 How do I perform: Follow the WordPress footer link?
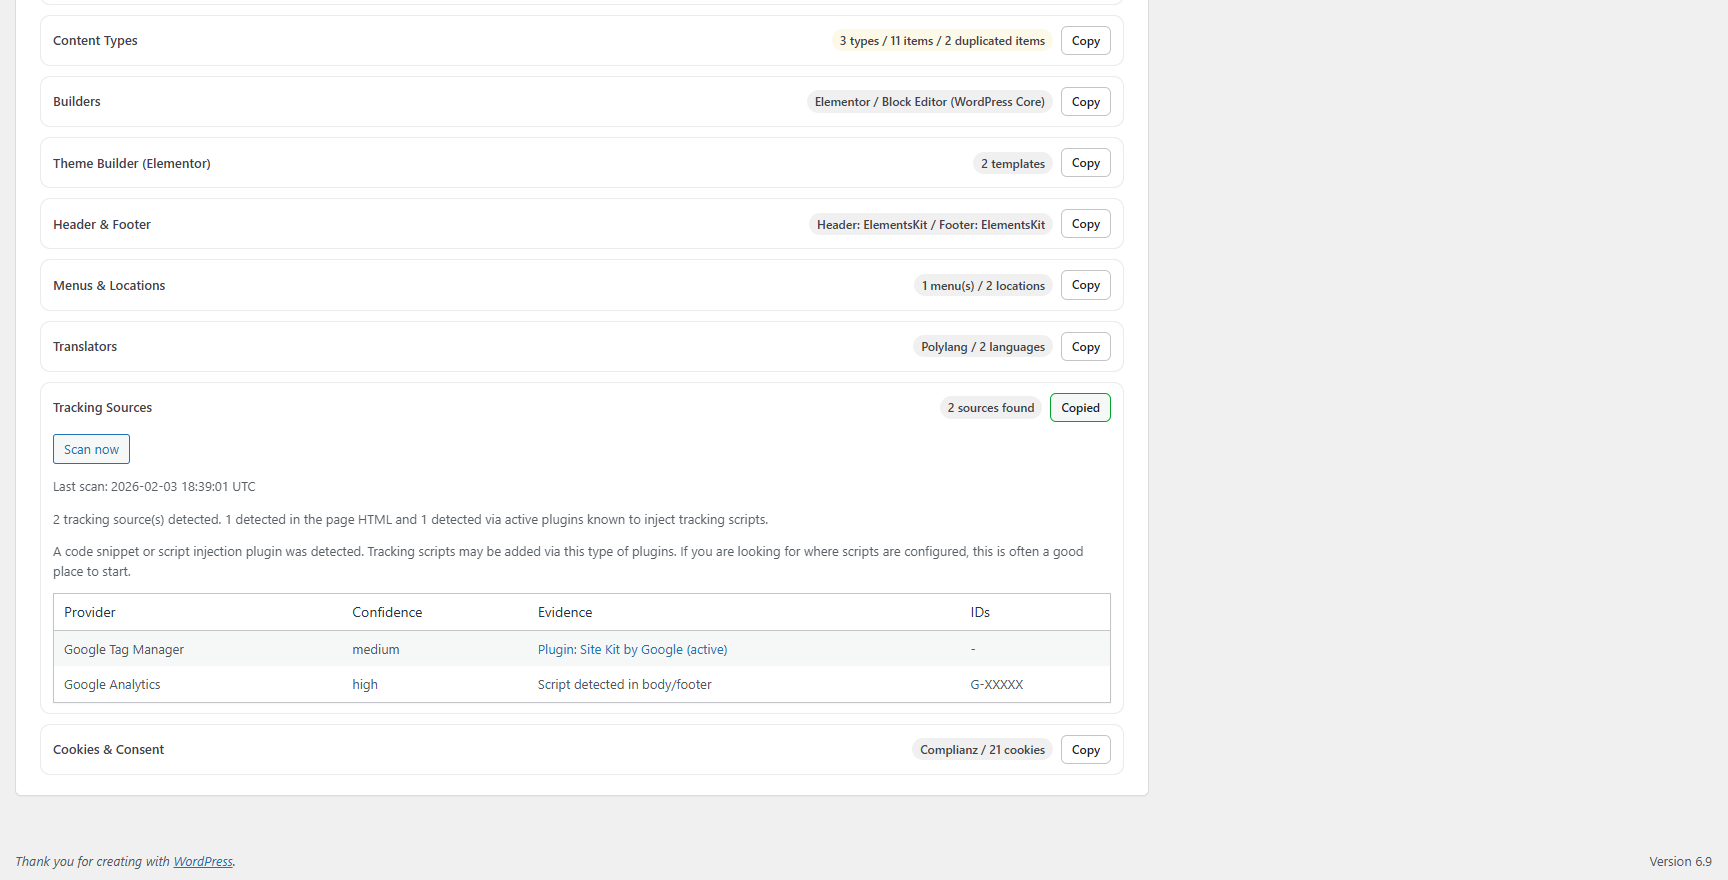pyautogui.click(x=203, y=862)
